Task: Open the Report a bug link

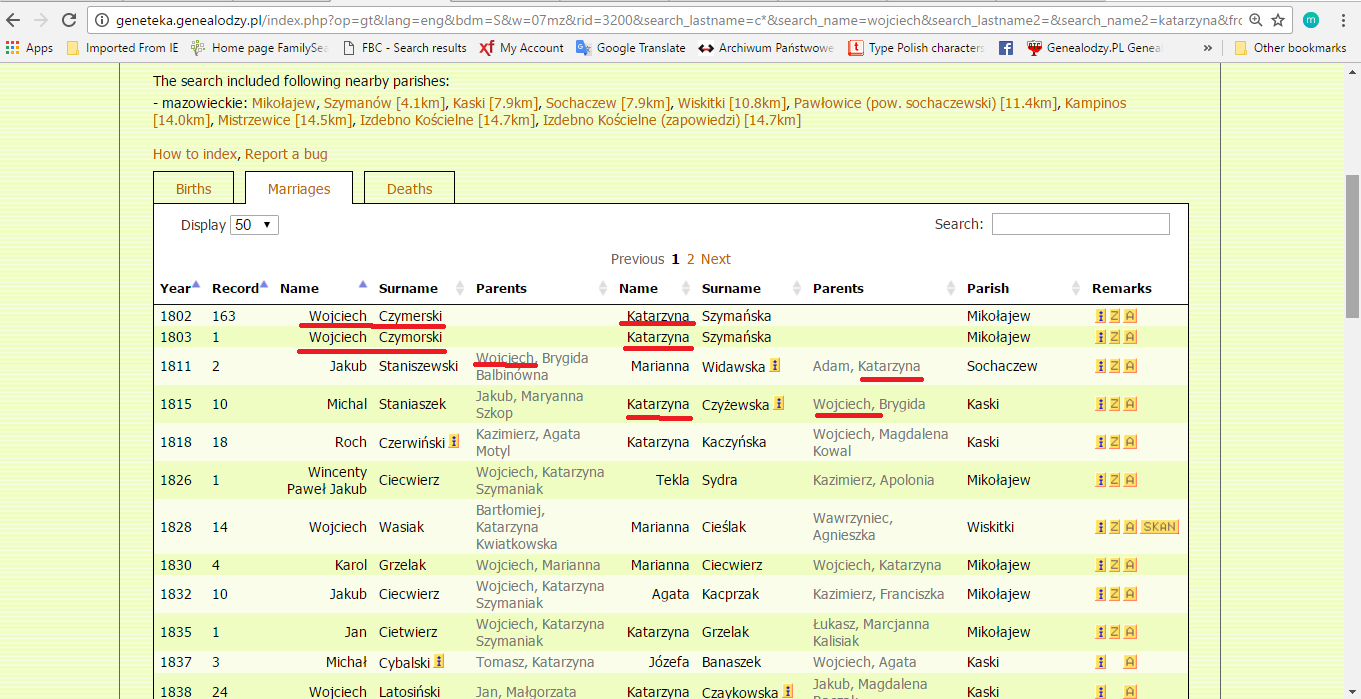Action: (x=286, y=154)
